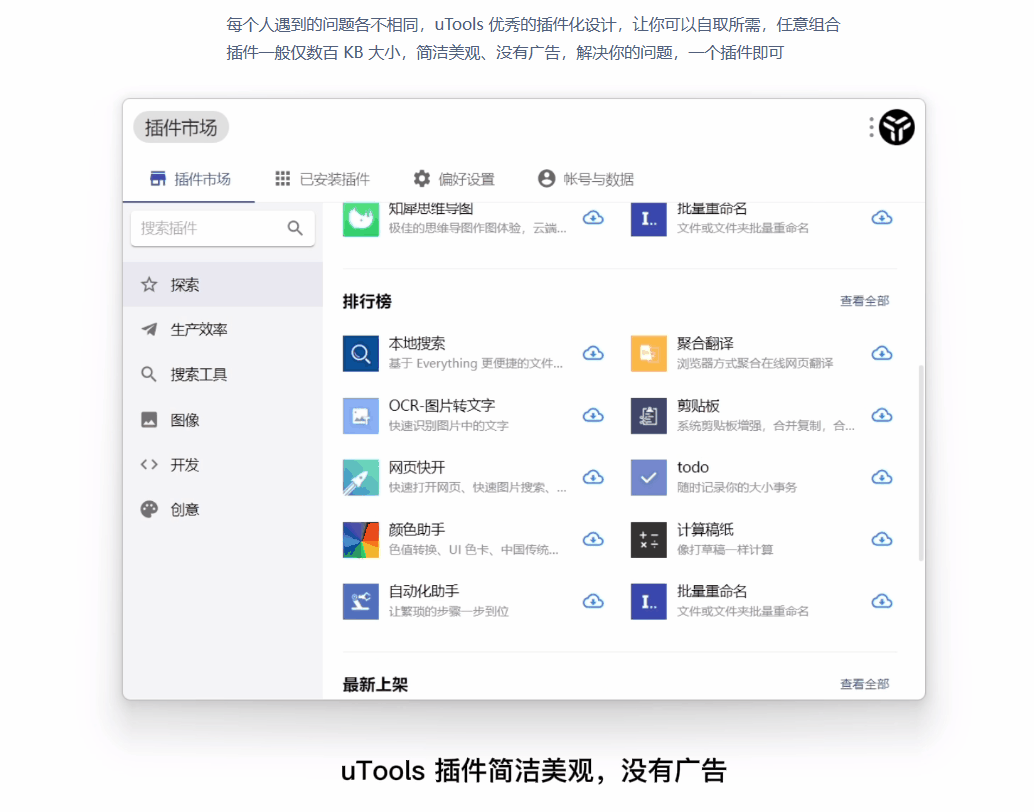Open the 剪贴板 plugin title
This screenshot has height=812, width=1034.
pyautogui.click(x=698, y=406)
